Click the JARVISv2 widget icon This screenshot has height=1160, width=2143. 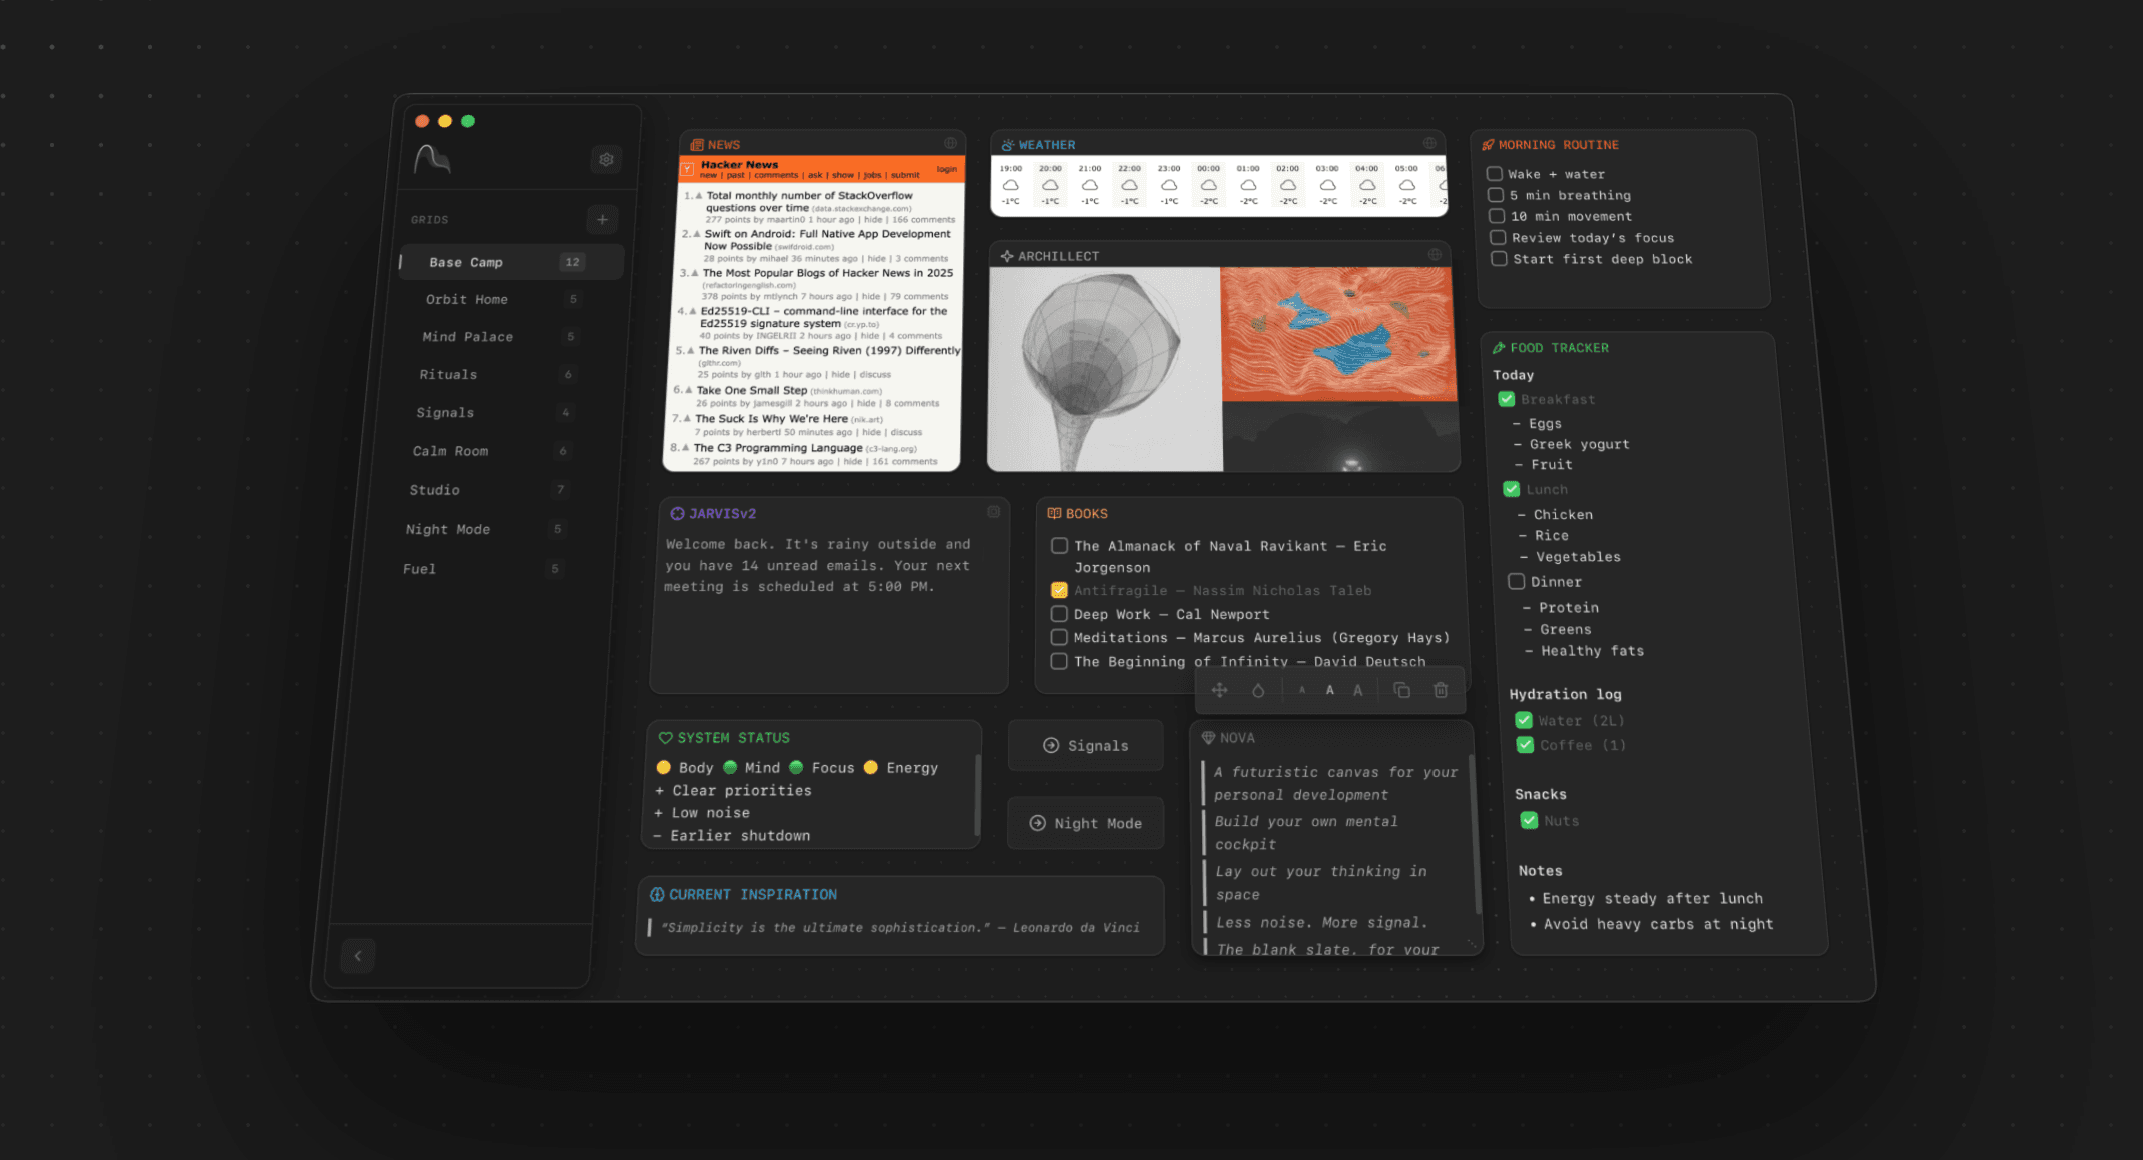coord(677,514)
